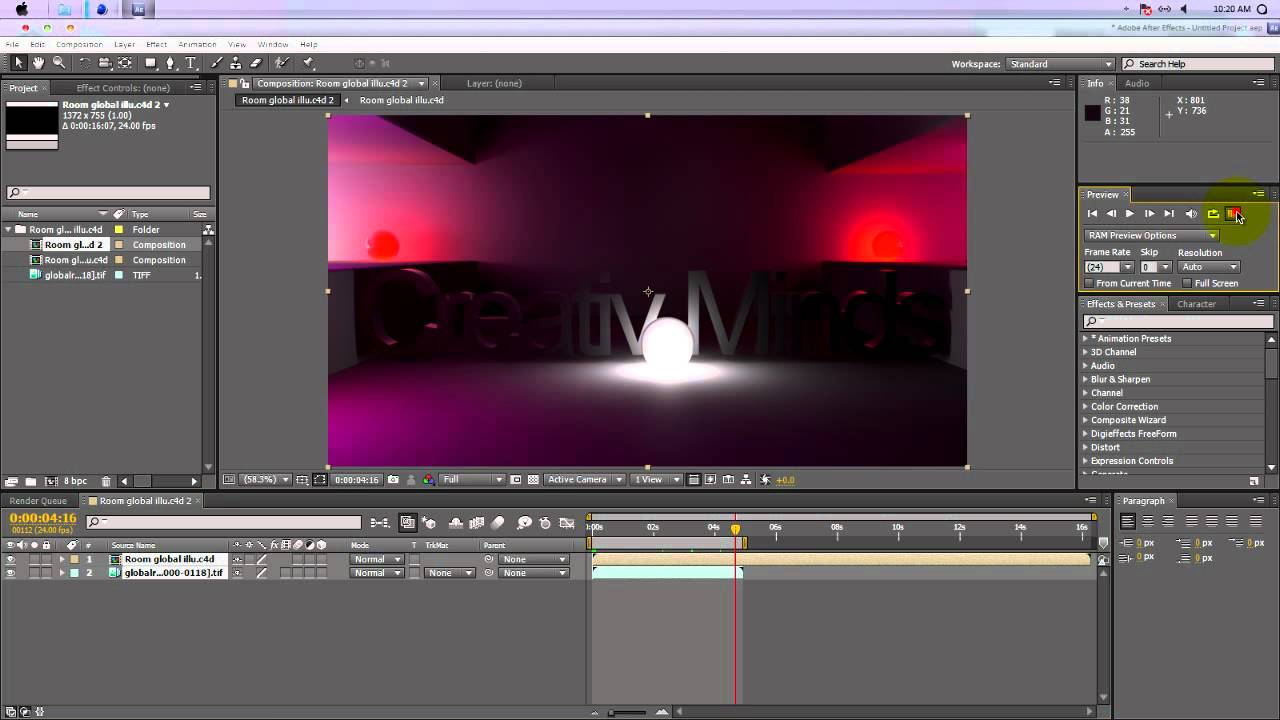Image resolution: width=1280 pixels, height=720 pixels.
Task: Play the preview
Action: coord(1130,214)
